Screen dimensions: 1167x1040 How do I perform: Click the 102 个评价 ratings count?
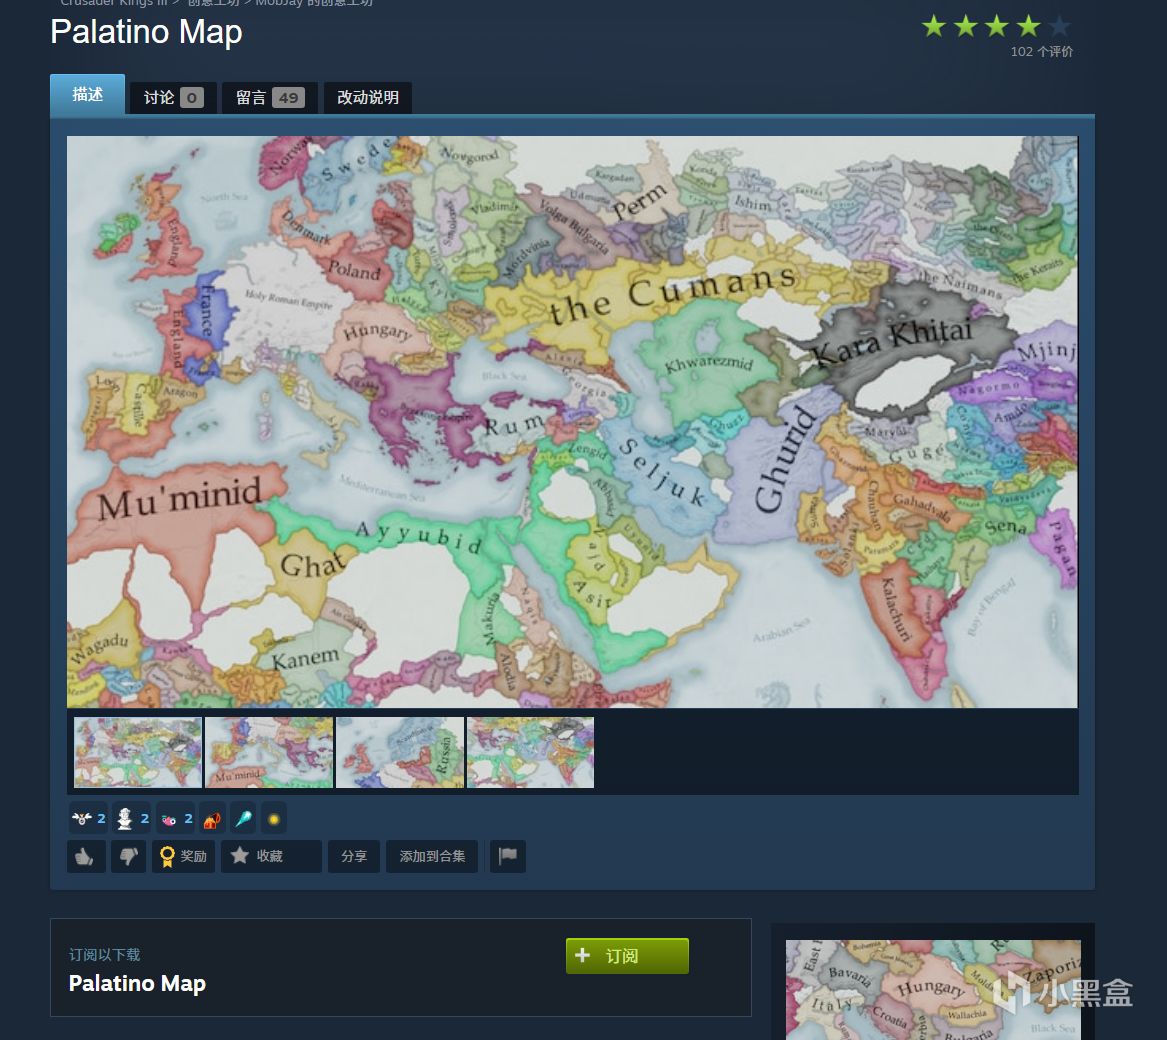click(x=1041, y=51)
